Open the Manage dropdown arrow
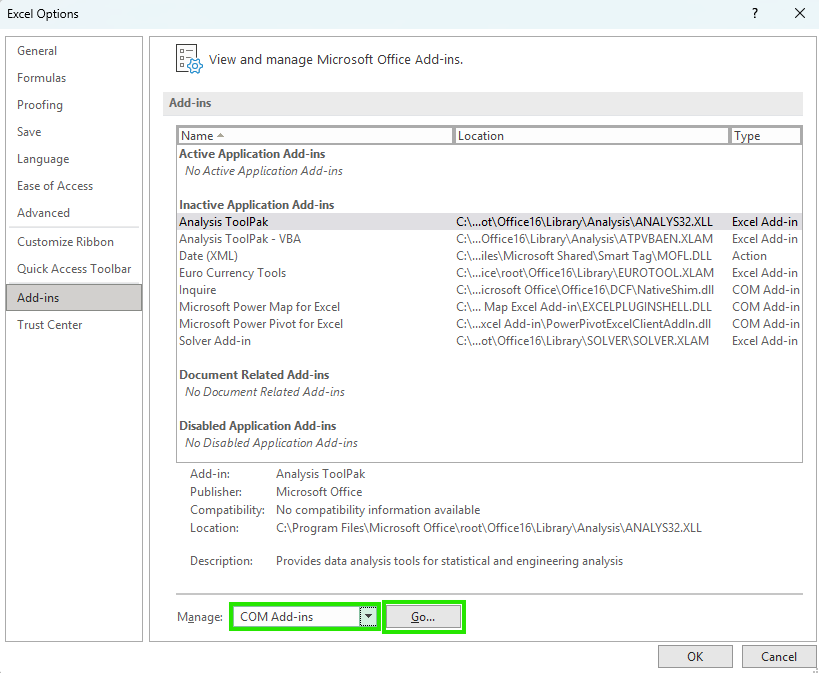 [368, 617]
